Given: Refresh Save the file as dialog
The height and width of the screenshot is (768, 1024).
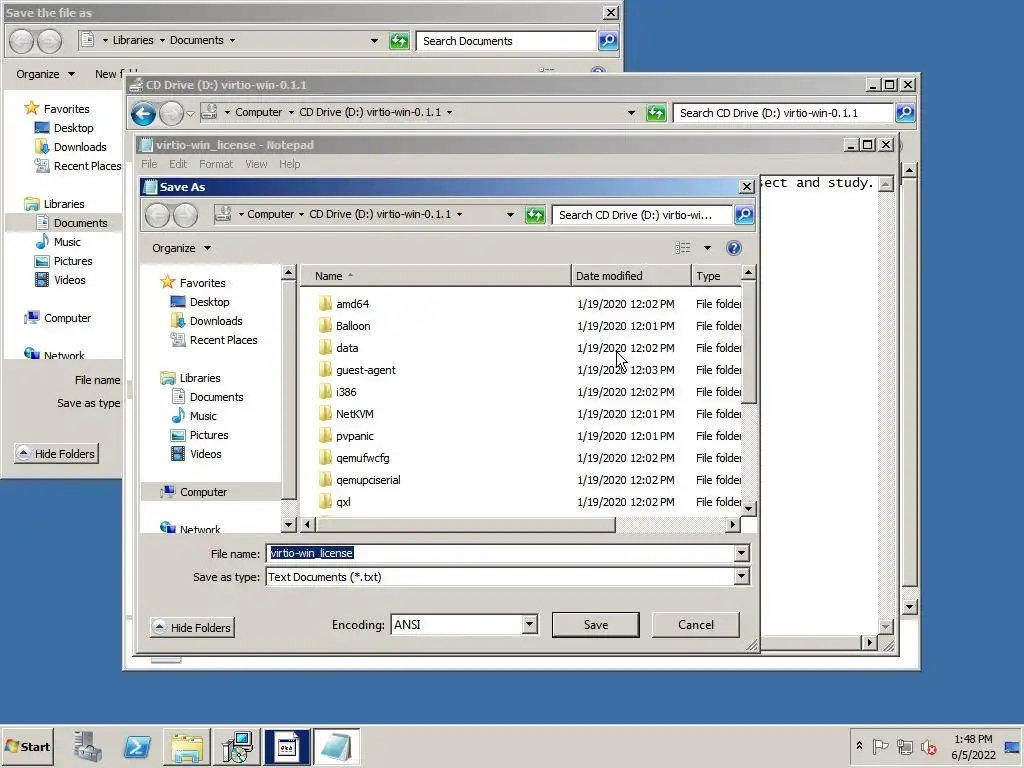Looking at the screenshot, I should (399, 41).
